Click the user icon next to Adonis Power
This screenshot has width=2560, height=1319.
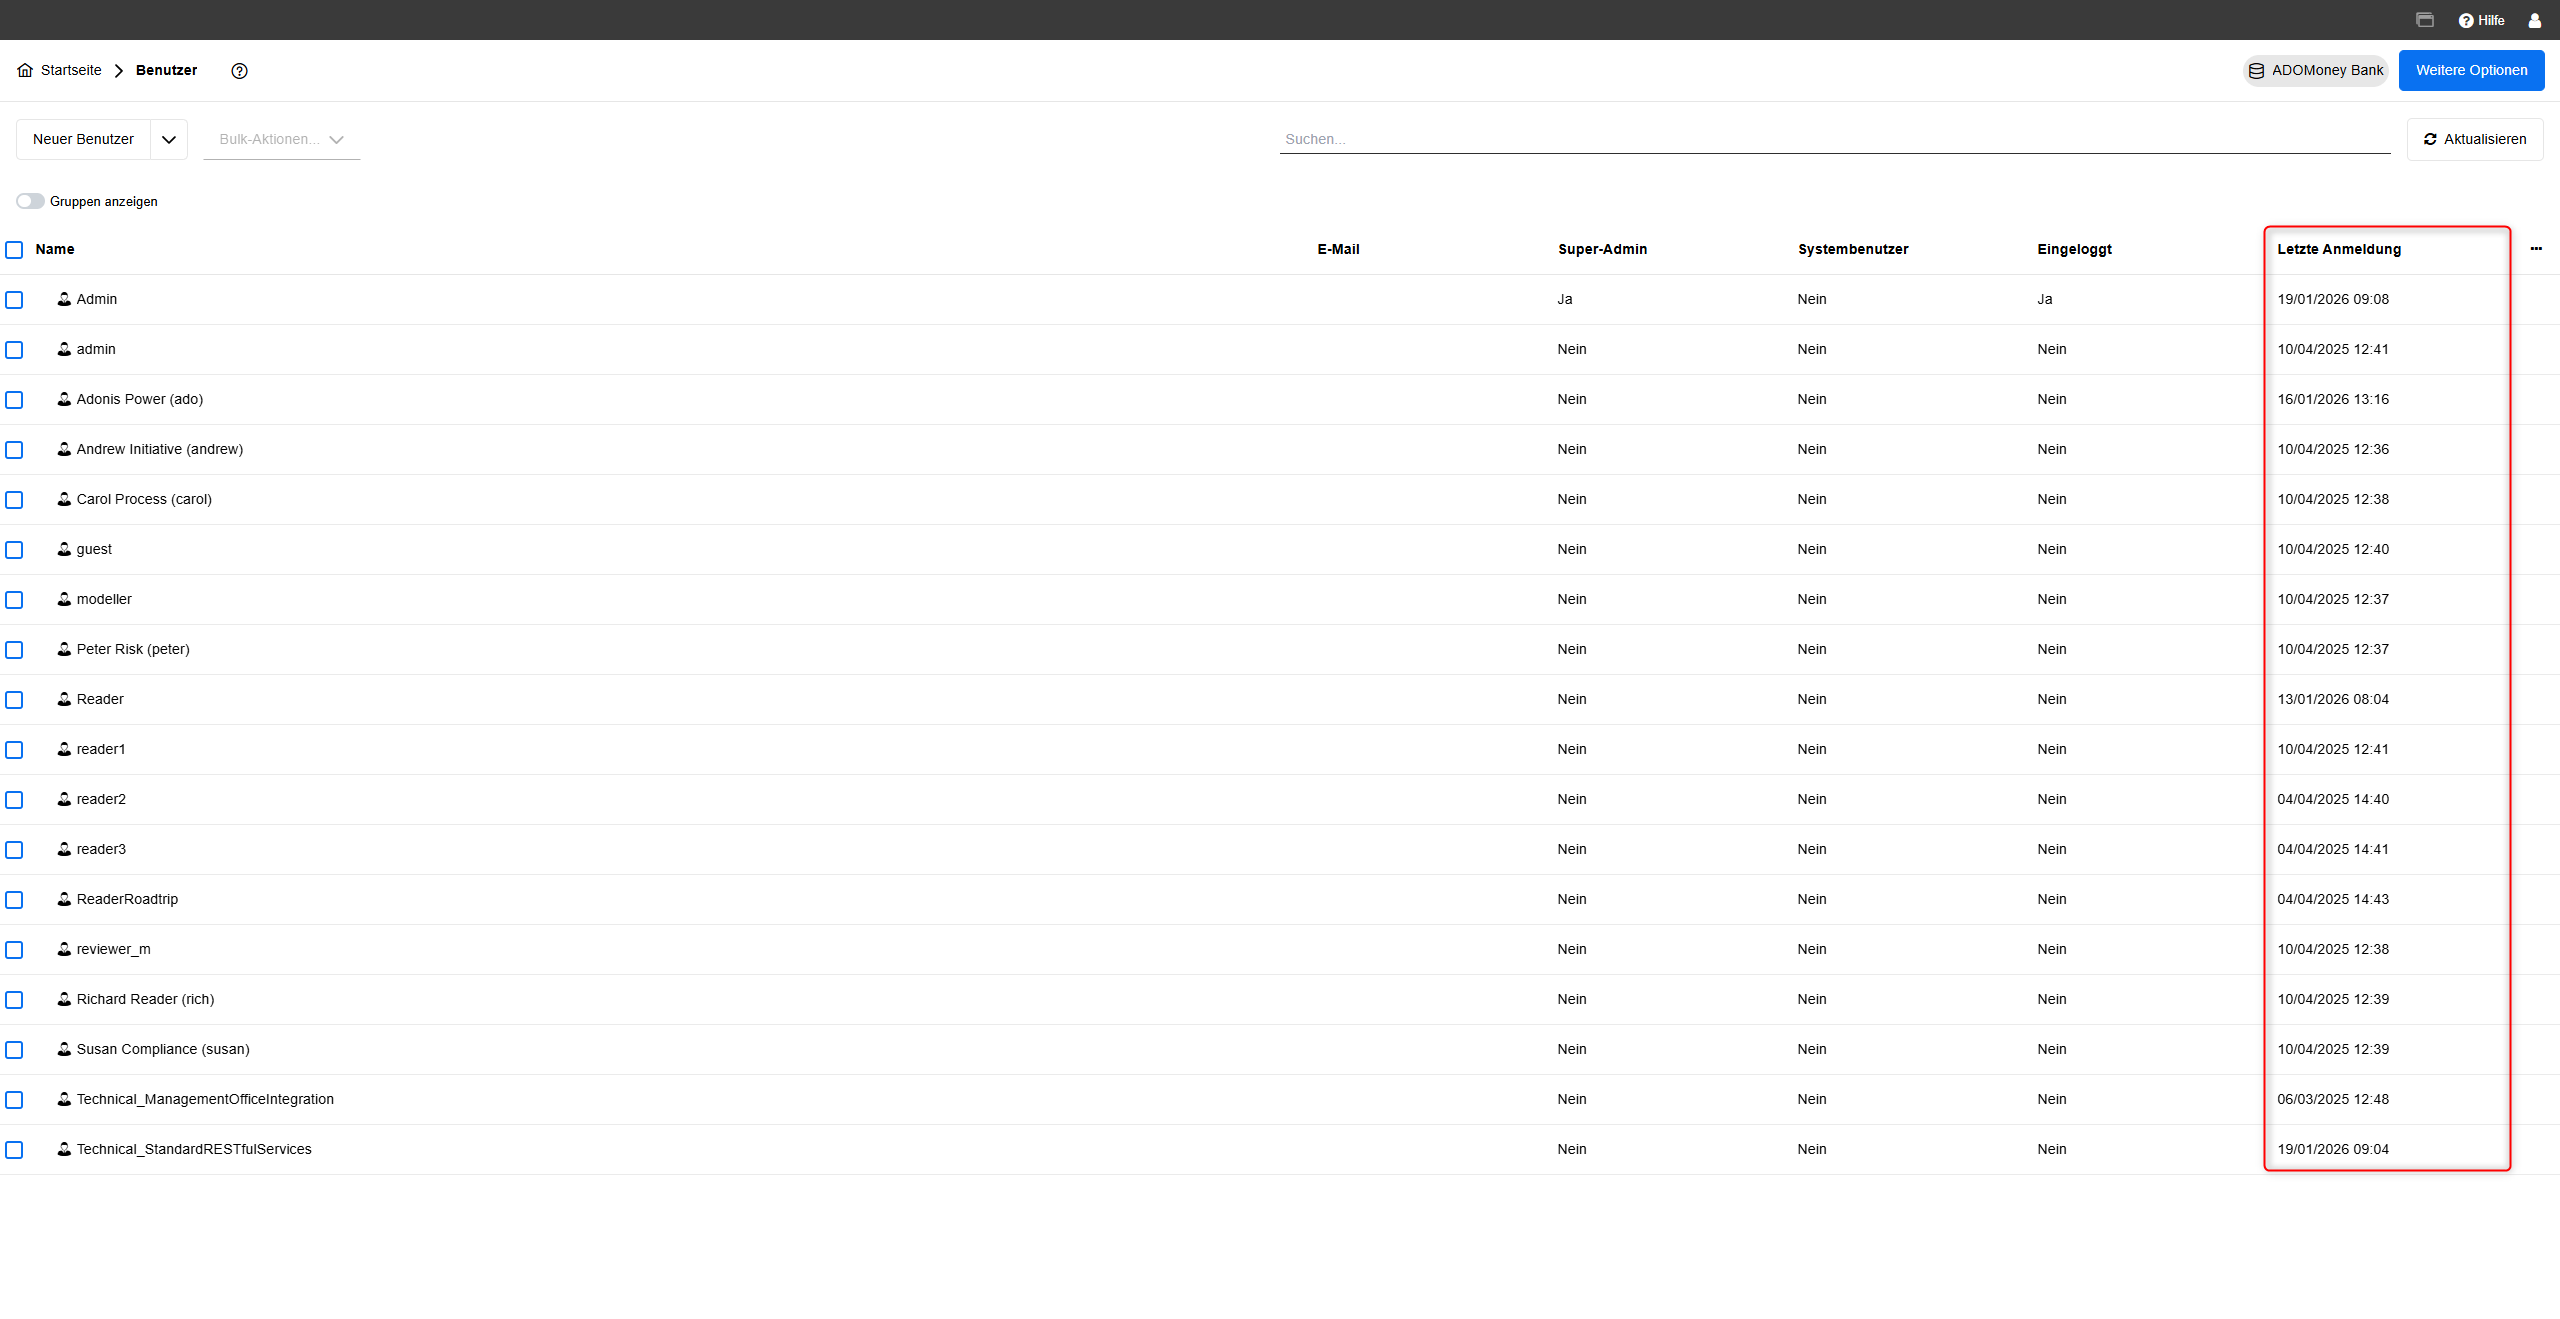point(64,399)
